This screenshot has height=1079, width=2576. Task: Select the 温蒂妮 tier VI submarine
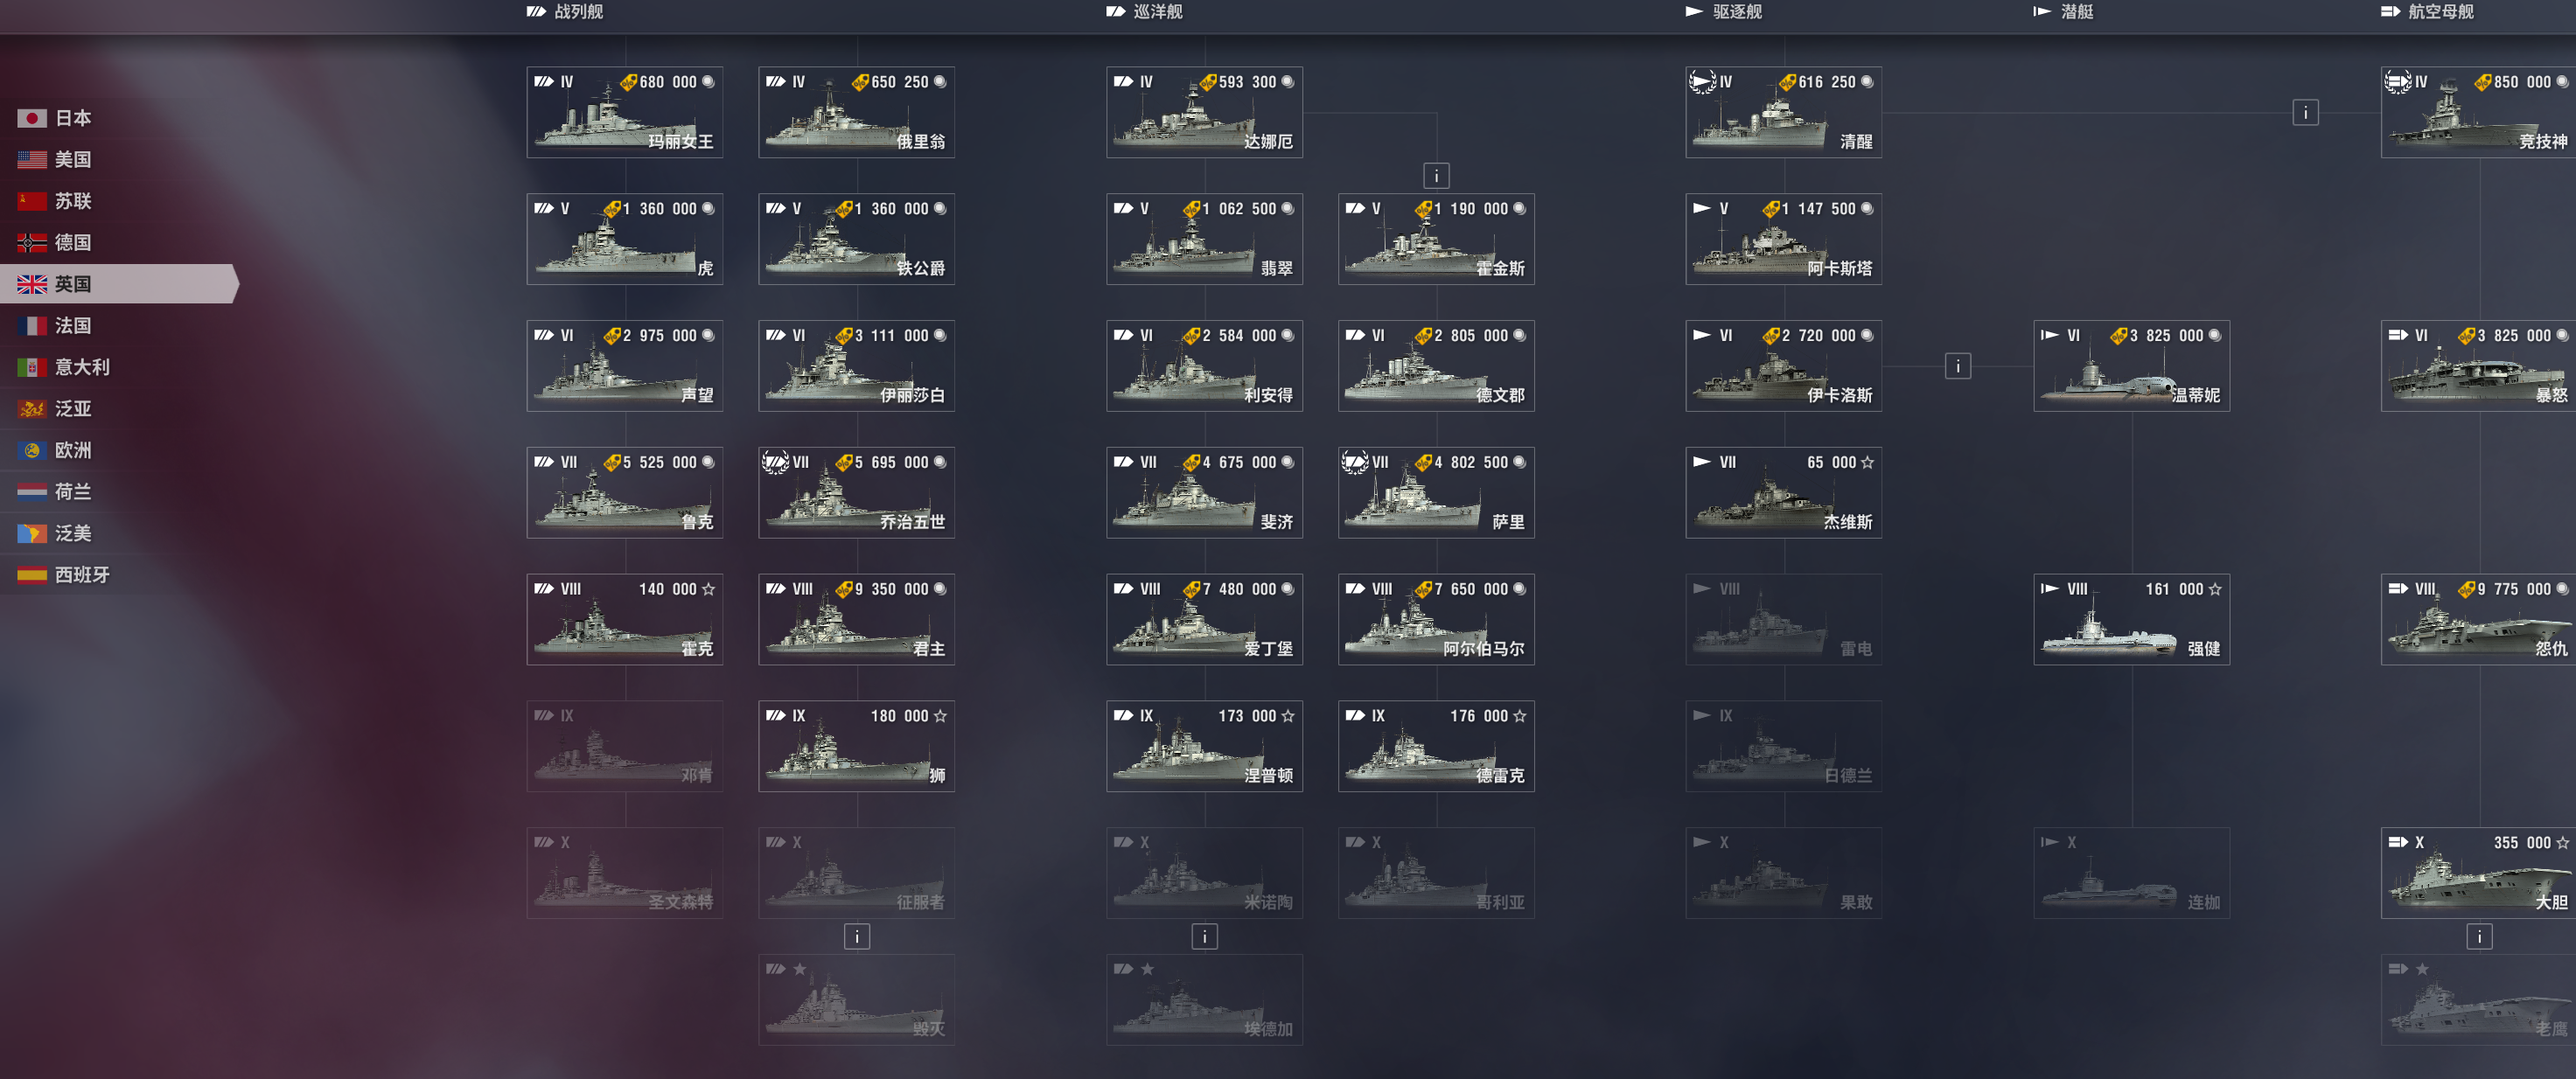[2132, 366]
